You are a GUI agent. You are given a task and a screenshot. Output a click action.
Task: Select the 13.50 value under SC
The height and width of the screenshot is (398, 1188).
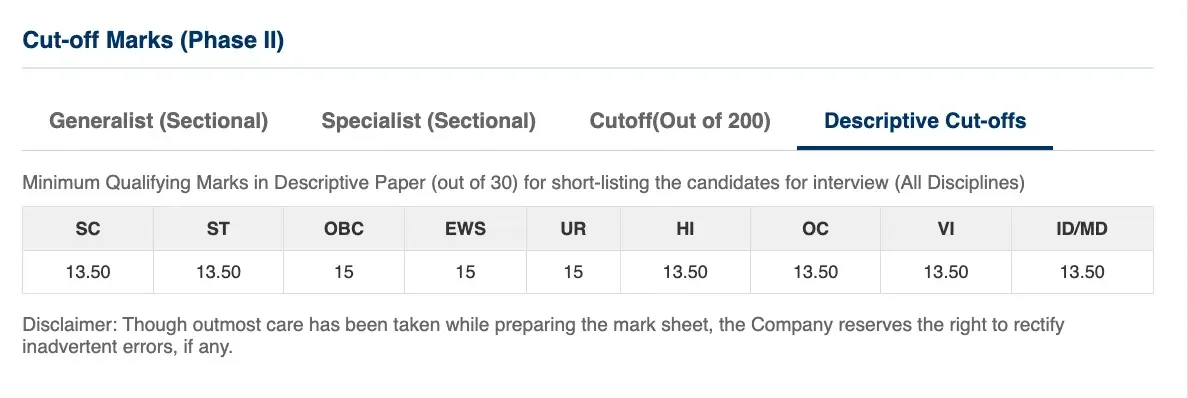(88, 272)
